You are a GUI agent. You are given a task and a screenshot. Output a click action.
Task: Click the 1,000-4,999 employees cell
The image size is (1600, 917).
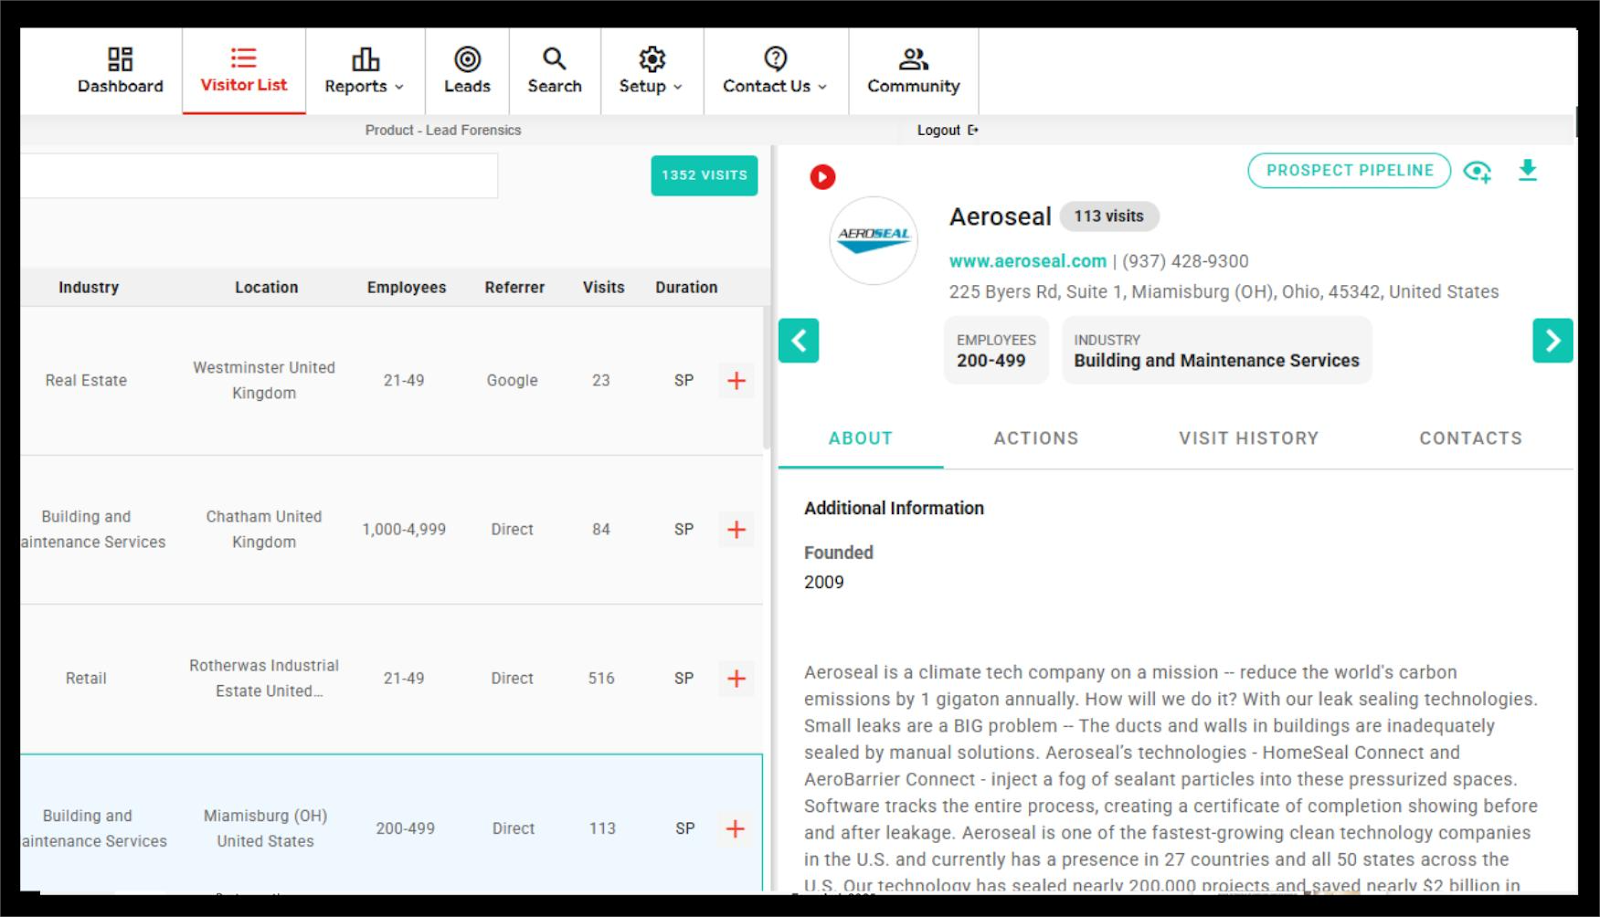404,529
